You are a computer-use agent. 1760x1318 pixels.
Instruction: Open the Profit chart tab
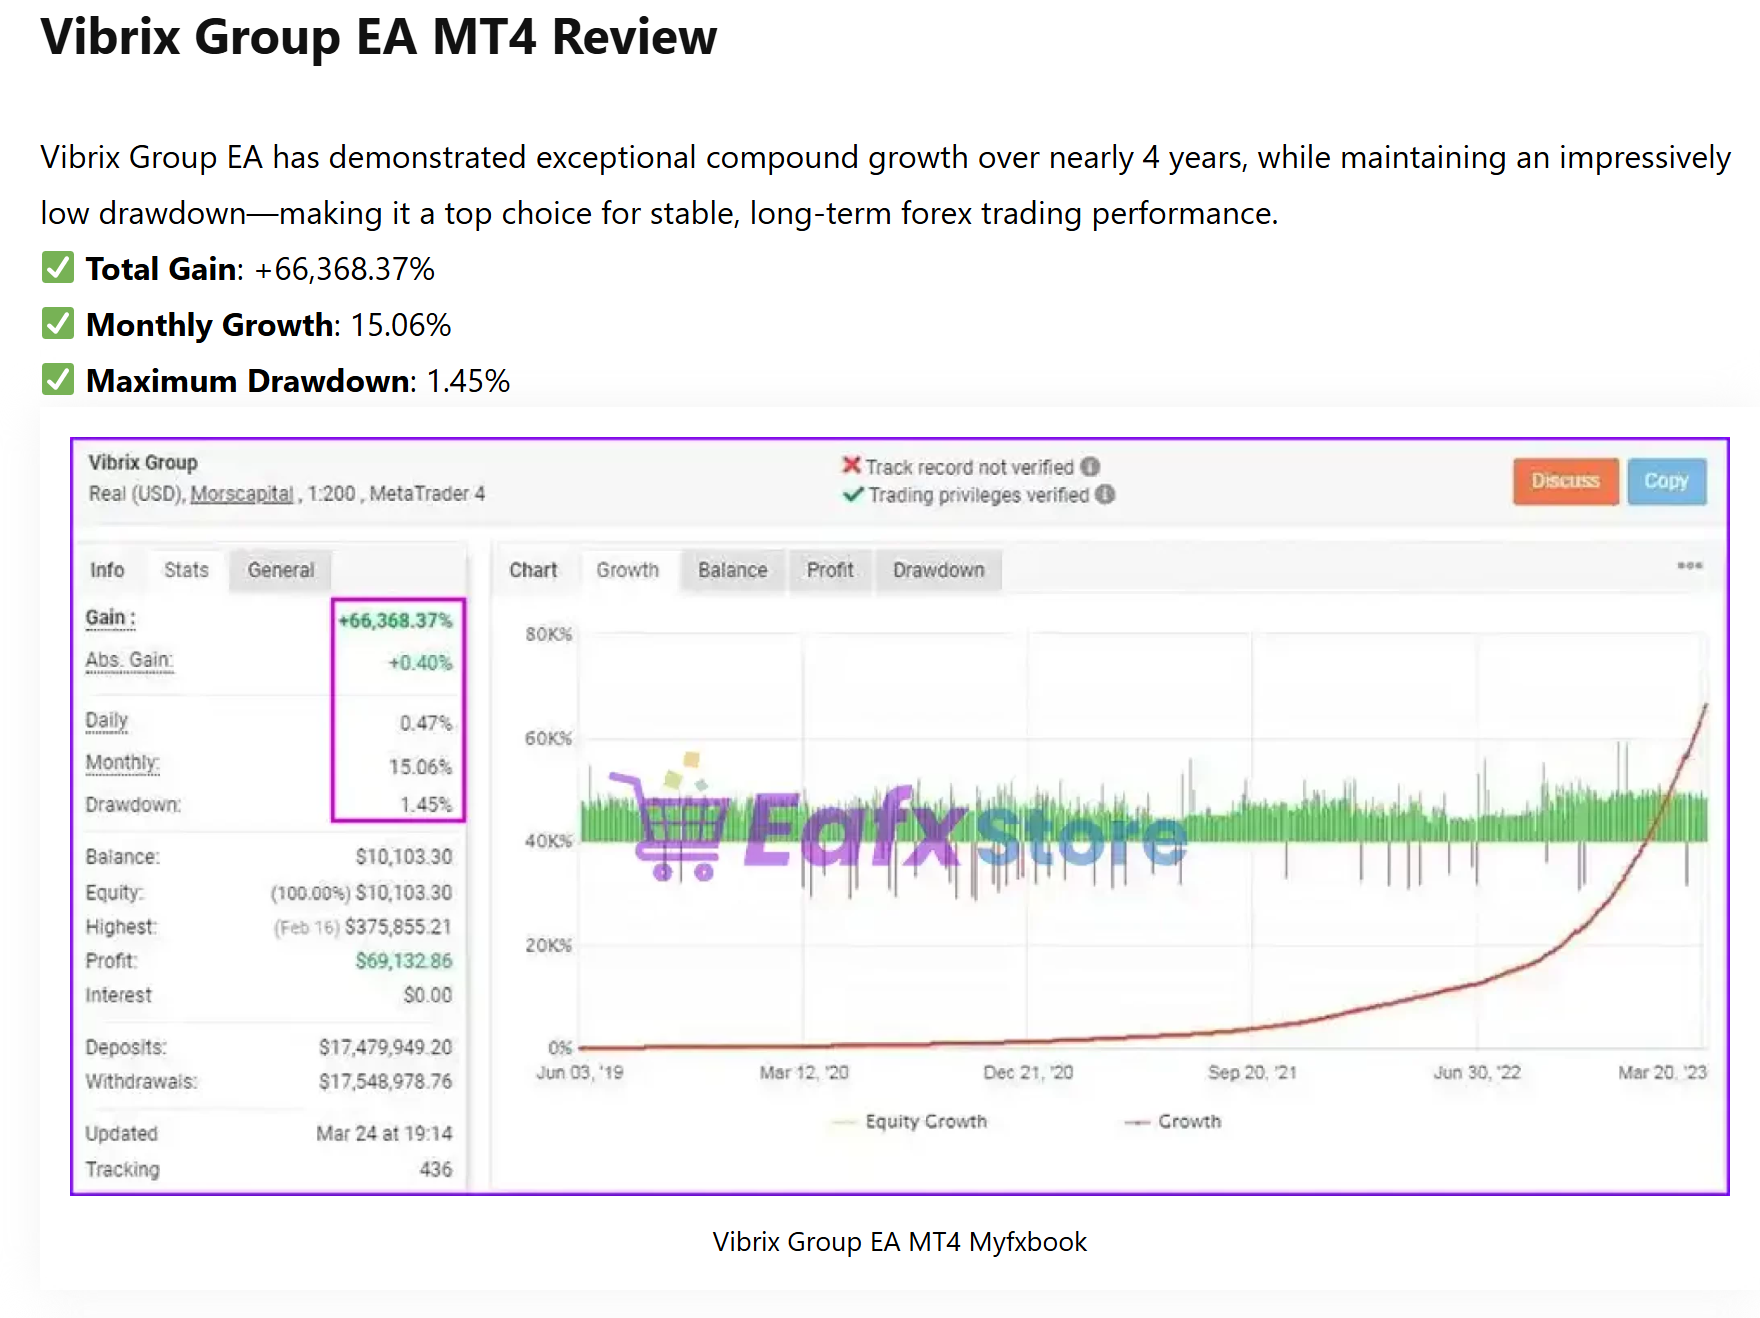click(x=830, y=570)
